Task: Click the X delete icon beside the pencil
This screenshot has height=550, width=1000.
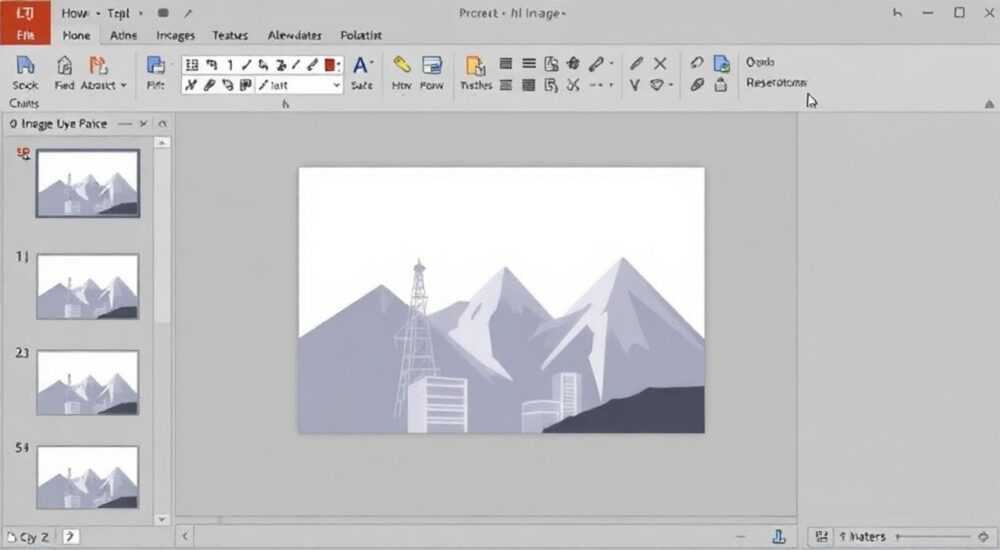Action: point(660,63)
